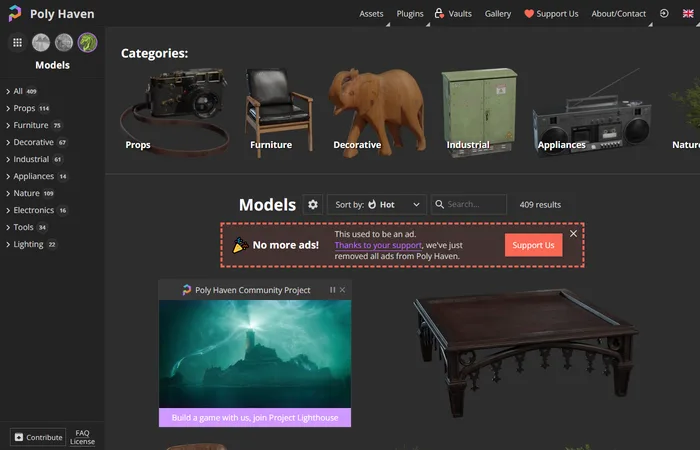Pause the Community Project slideshow

pos(332,290)
